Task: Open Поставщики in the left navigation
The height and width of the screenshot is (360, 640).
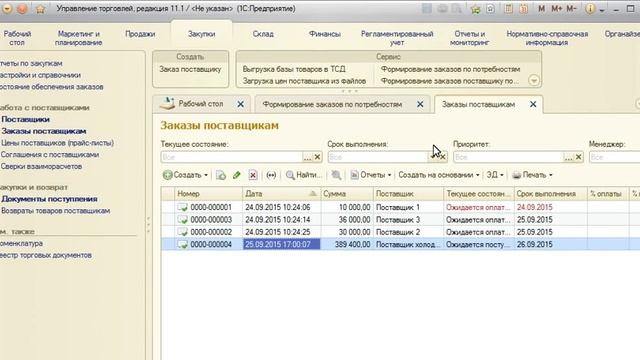Action: (x=25, y=120)
